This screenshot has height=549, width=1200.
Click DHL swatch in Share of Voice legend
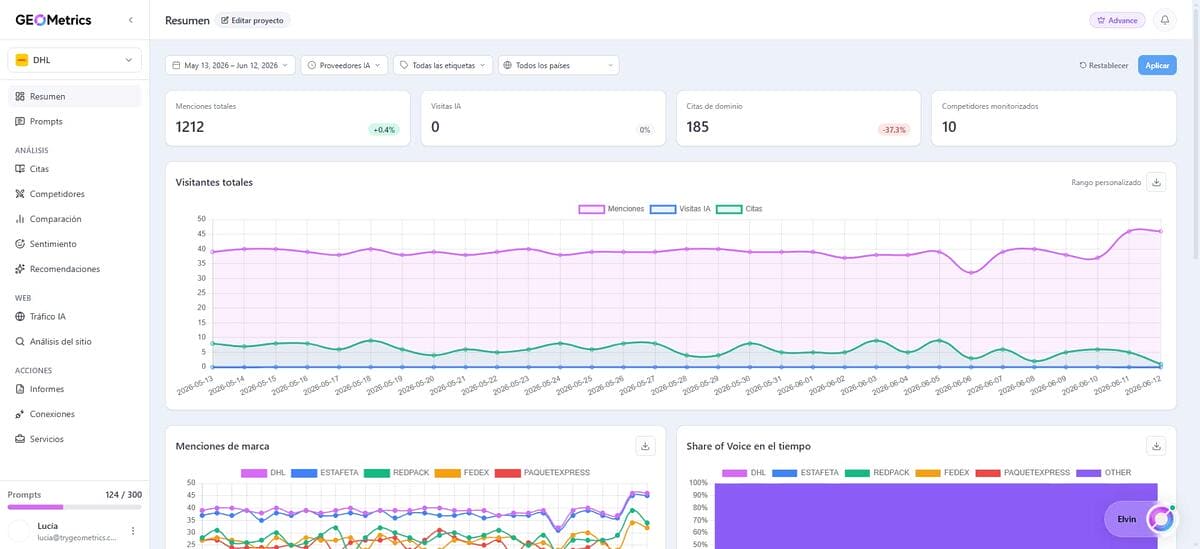[734, 472]
